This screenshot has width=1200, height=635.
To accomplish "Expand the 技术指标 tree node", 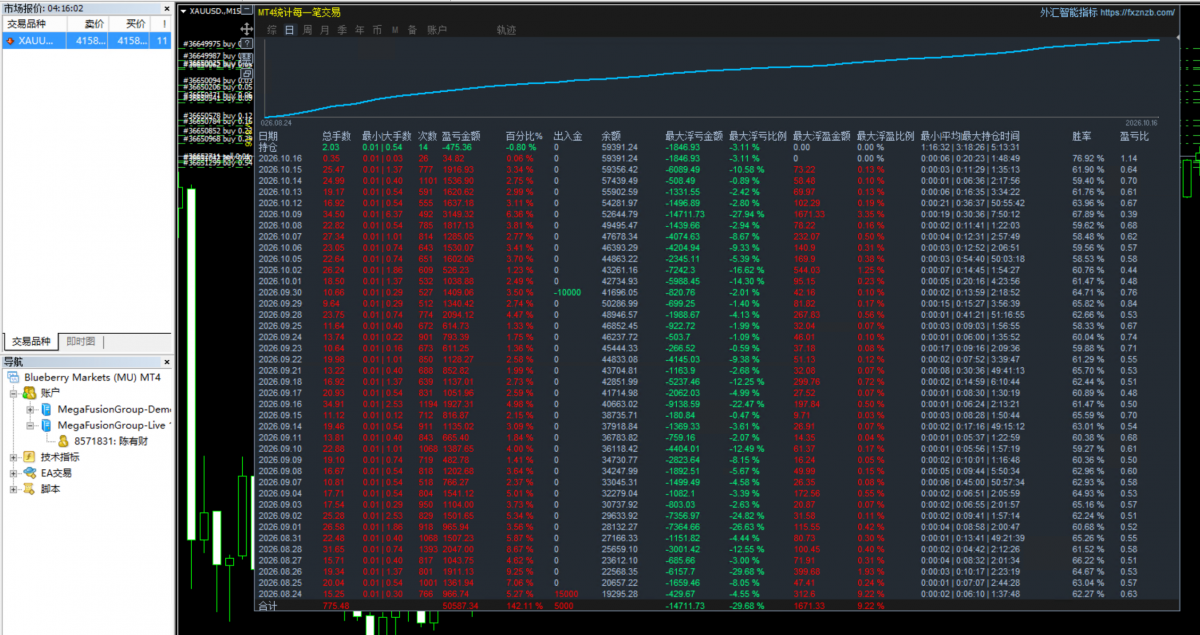I will 13,457.
